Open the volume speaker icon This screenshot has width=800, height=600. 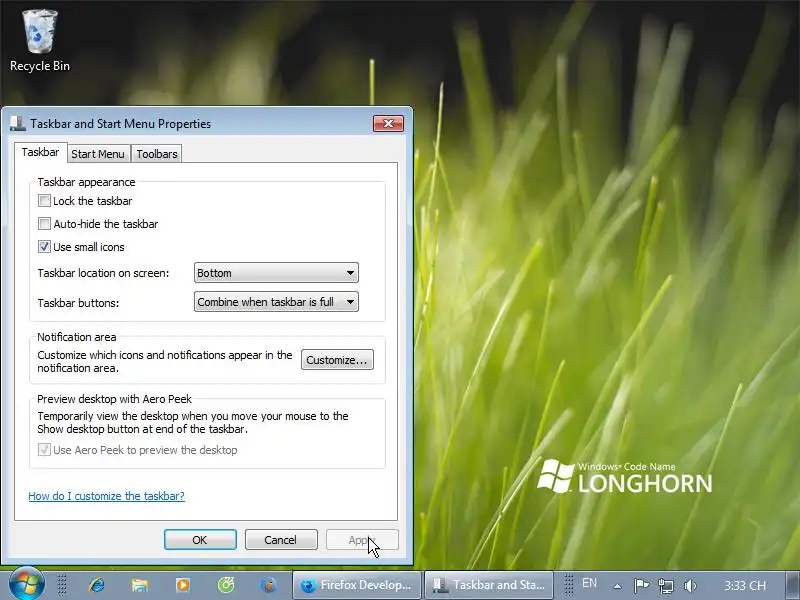(690, 585)
